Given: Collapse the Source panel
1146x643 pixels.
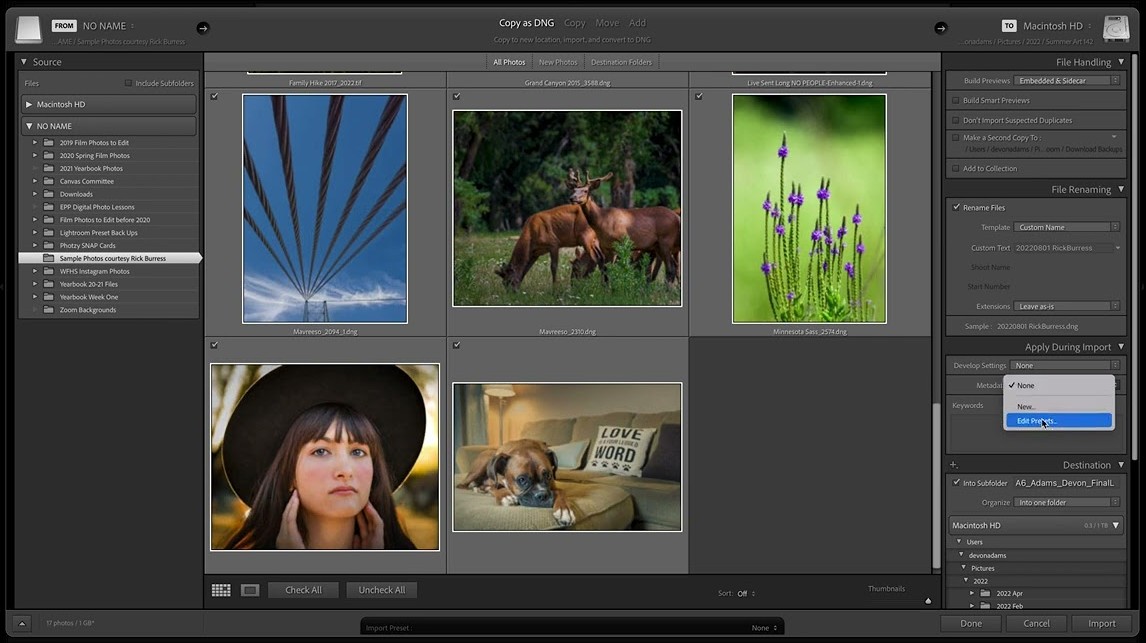Looking at the screenshot, I should click(23, 61).
